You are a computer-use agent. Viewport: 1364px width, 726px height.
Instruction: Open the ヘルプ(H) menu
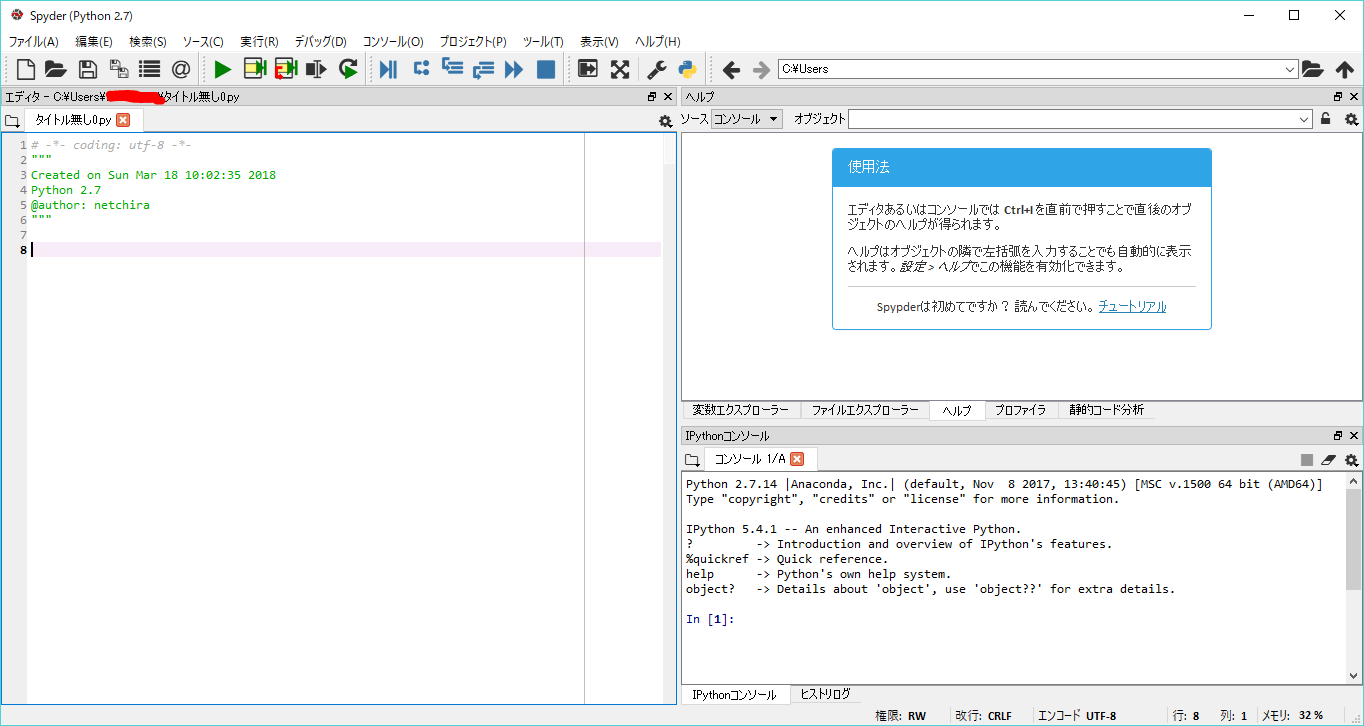tap(658, 42)
